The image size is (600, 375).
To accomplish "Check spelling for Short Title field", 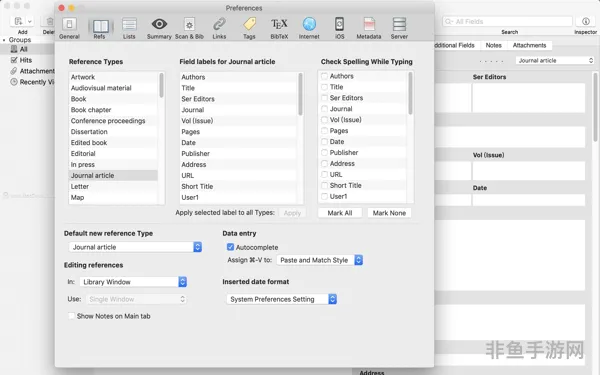I will [324, 186].
